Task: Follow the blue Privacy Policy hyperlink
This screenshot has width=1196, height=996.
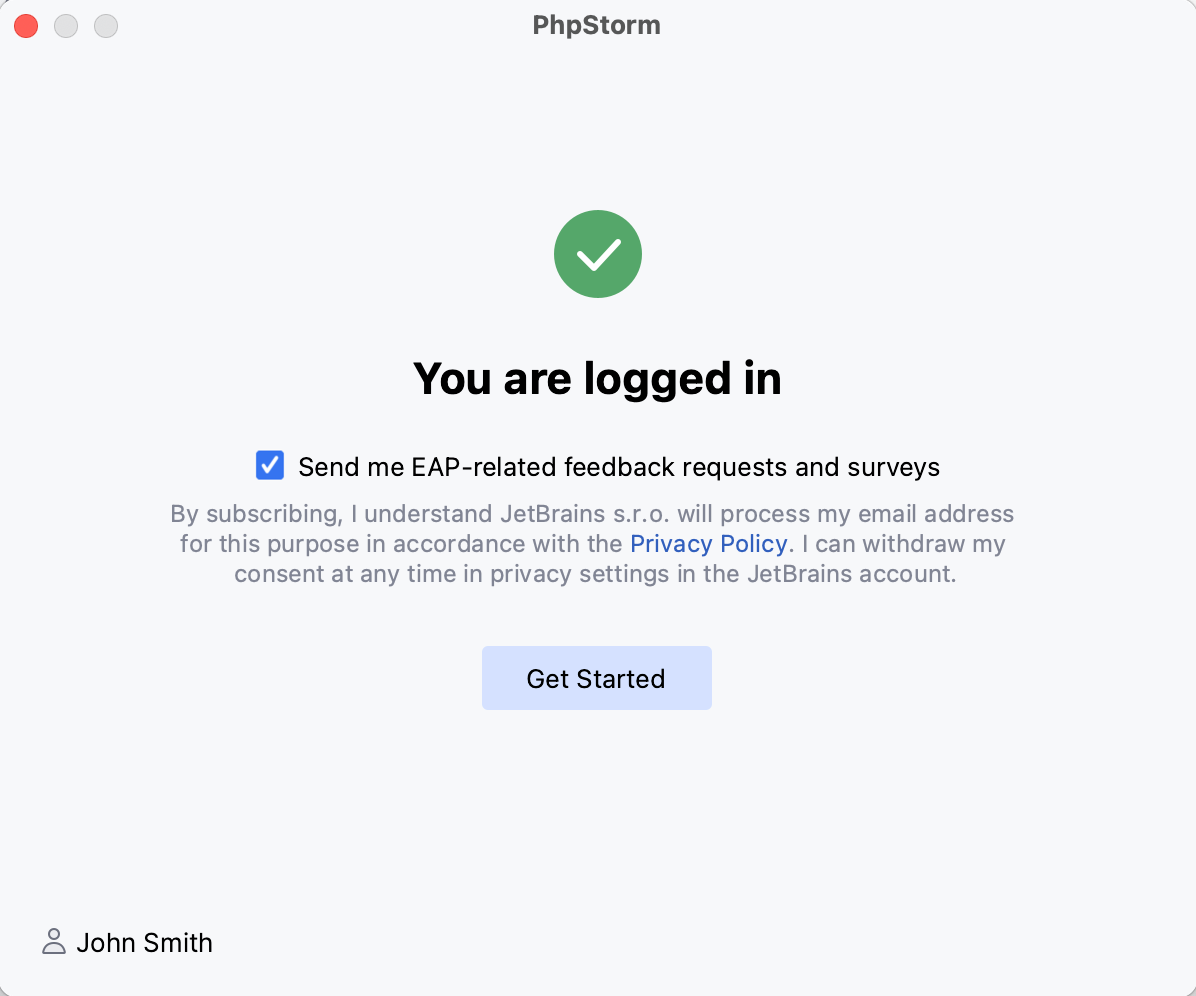Action: click(x=708, y=543)
